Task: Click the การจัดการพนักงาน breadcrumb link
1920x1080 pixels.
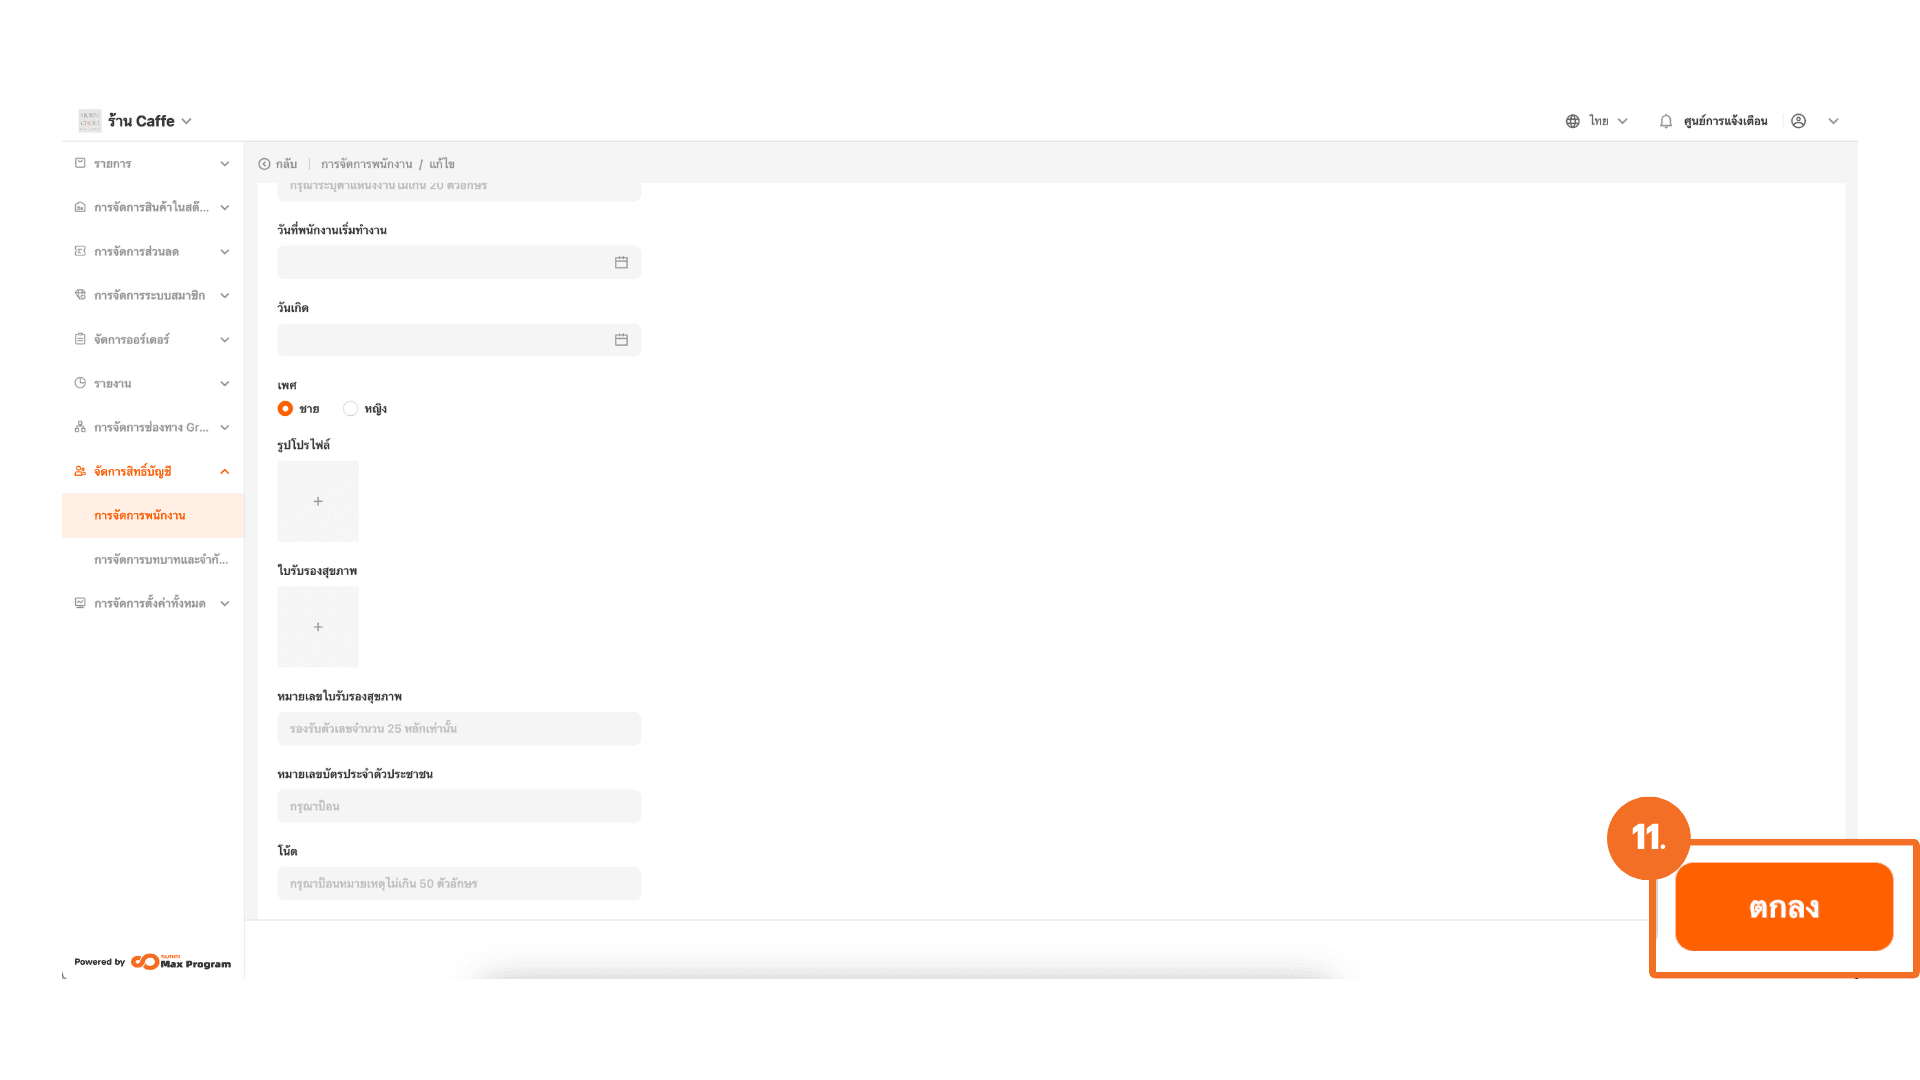Action: (x=366, y=164)
